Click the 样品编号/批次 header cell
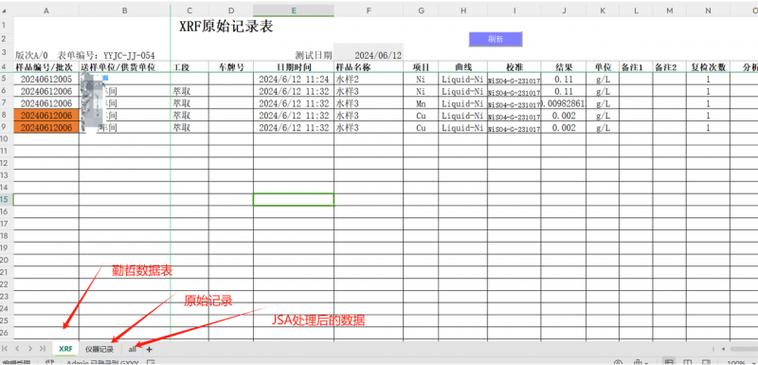The image size is (758, 365). [46, 67]
